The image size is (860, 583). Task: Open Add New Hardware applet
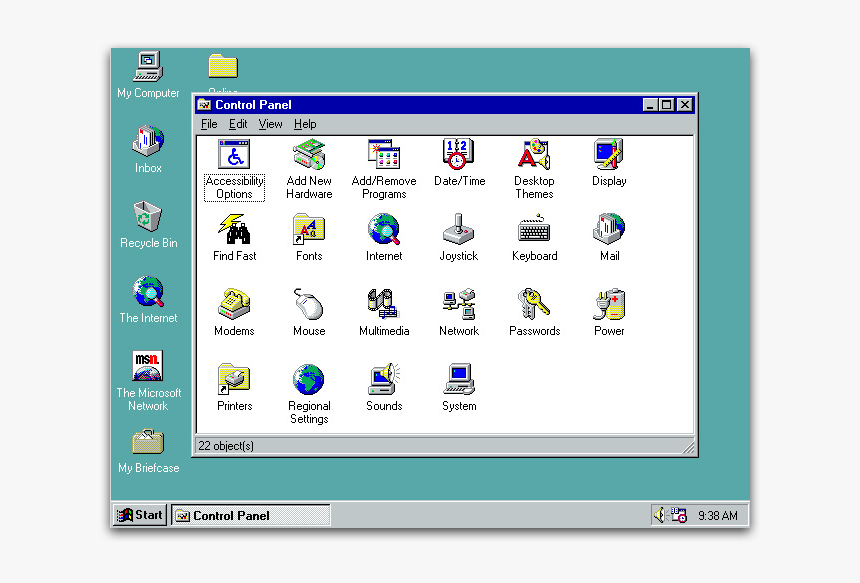pyautogui.click(x=309, y=156)
